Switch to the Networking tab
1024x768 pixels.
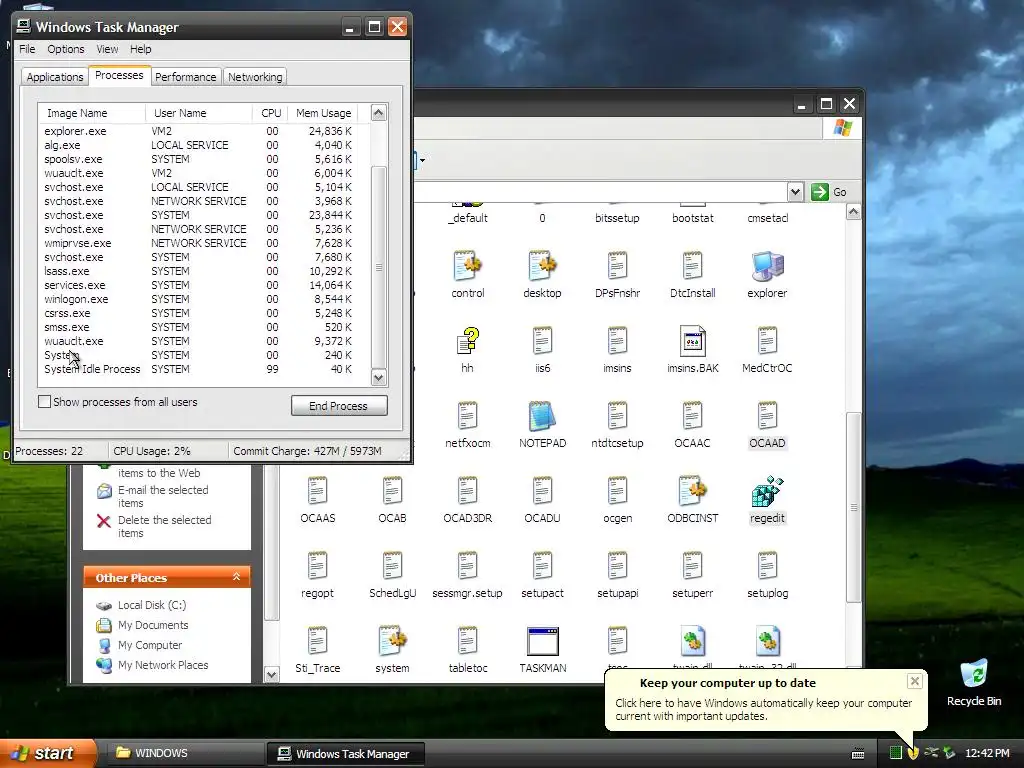pyautogui.click(x=255, y=76)
